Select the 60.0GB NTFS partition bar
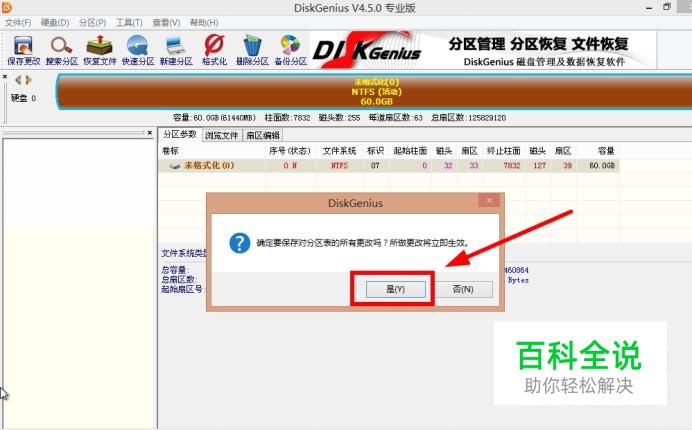The width and height of the screenshot is (692, 430). coord(374,92)
